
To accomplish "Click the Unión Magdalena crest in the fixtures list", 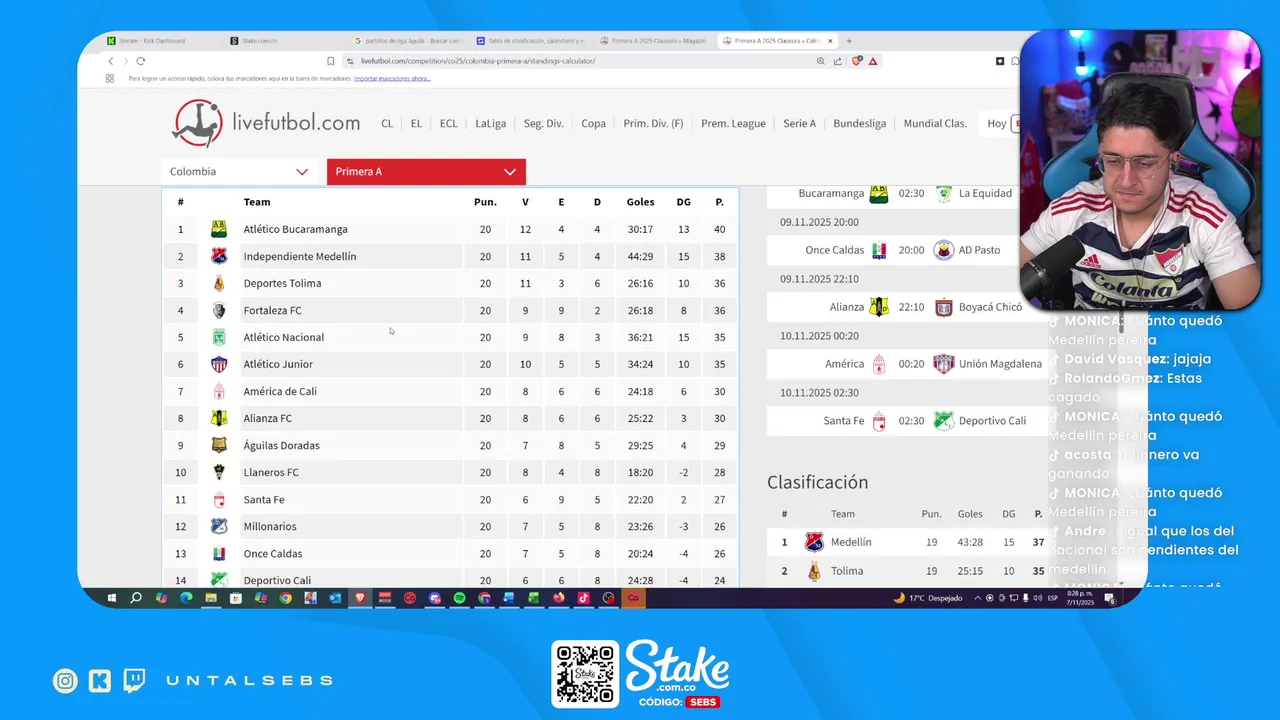I will (x=944, y=364).
